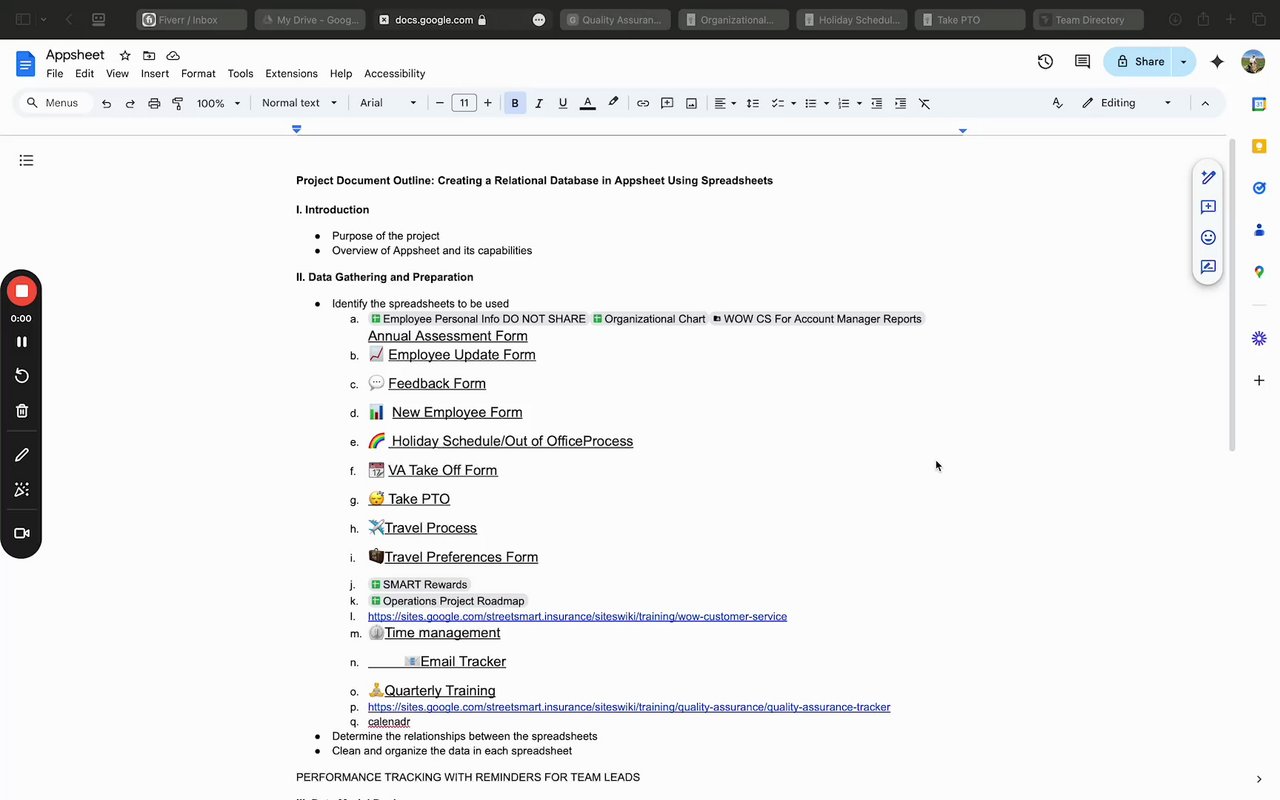Open the File menu
This screenshot has width=1280, height=800.
[55, 74]
